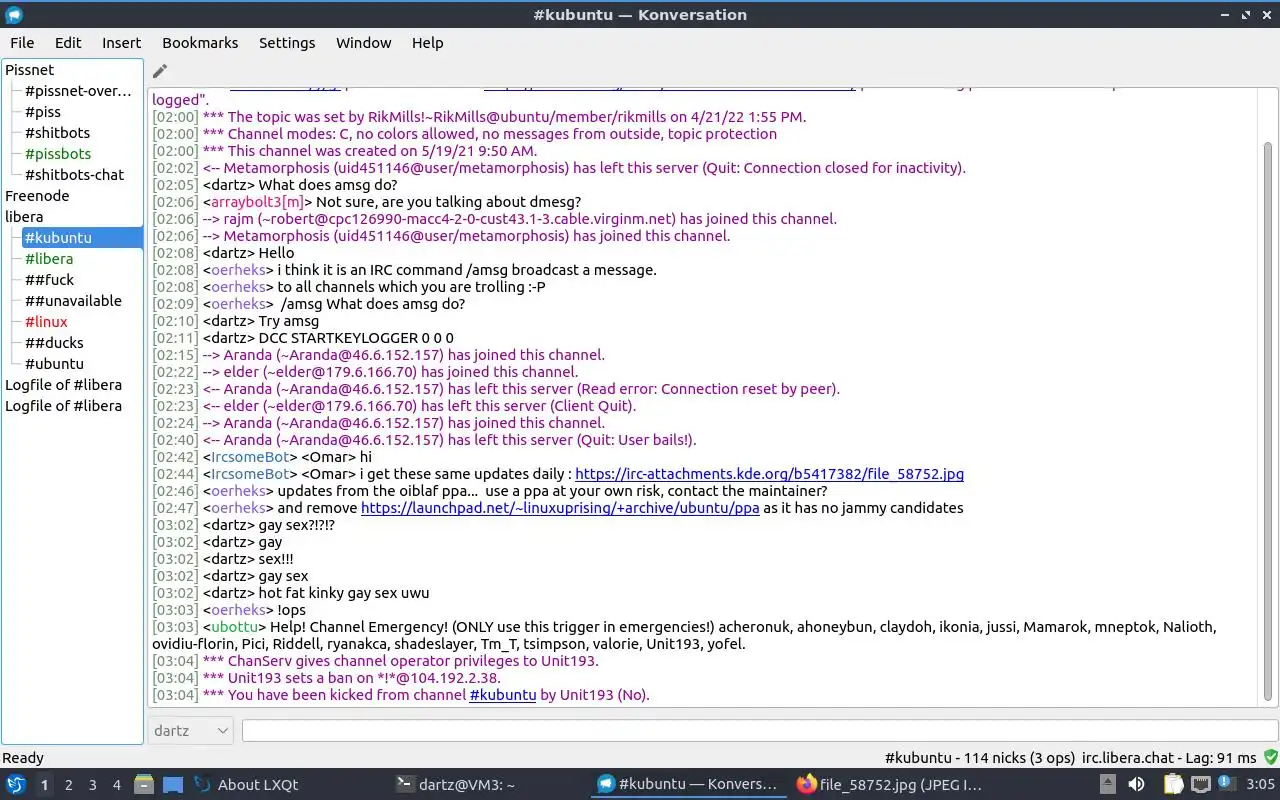Open the Help menu

427,43
